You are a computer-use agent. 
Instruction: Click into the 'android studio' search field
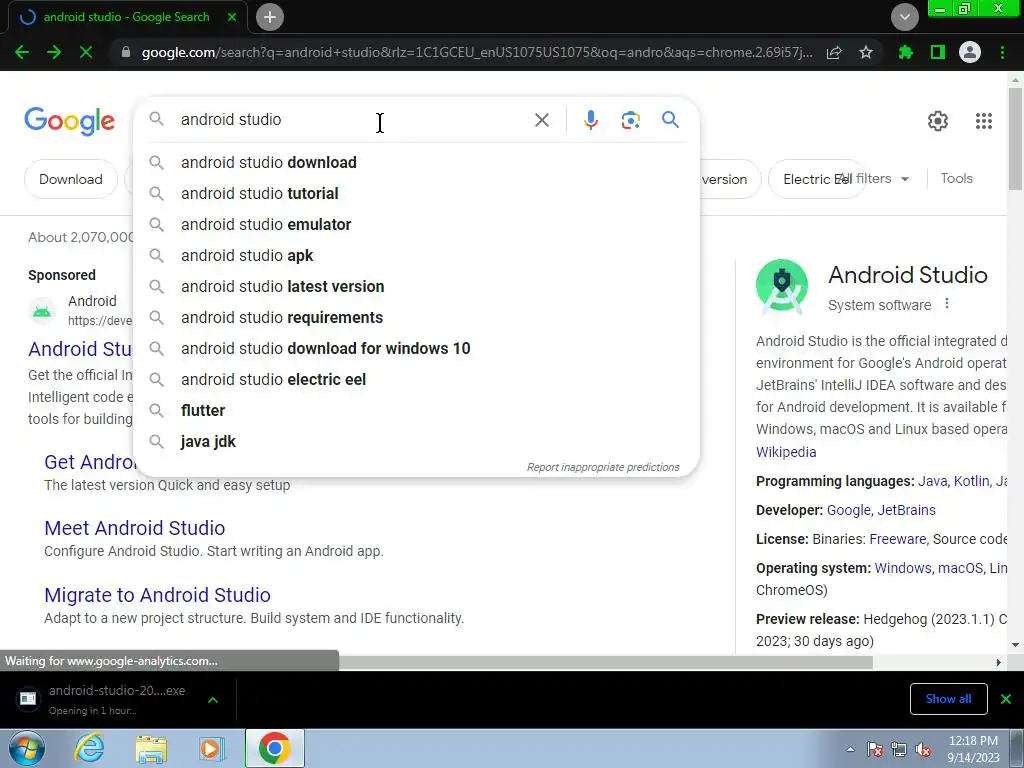click(x=353, y=120)
